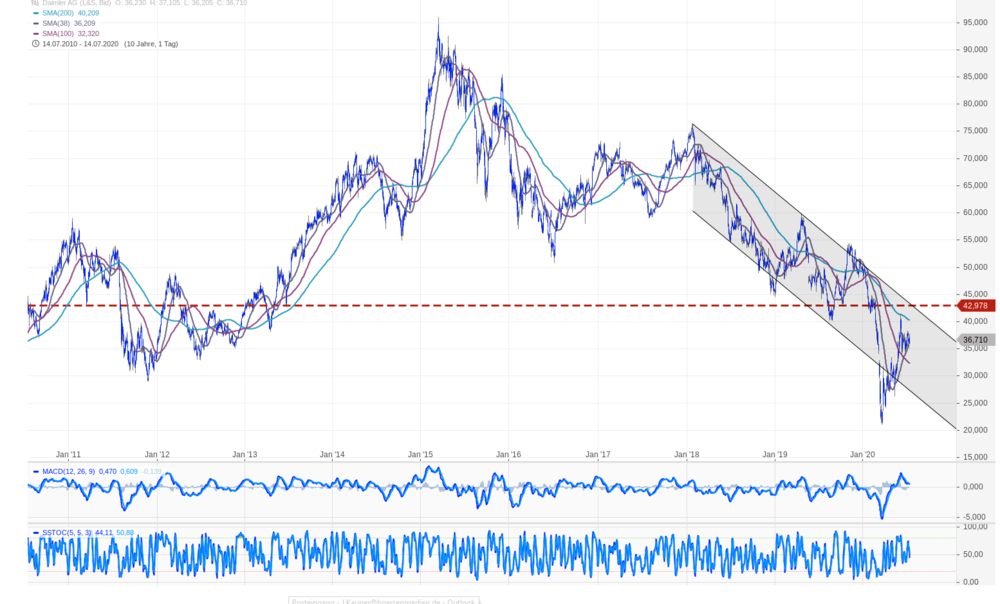Click the Jan '15 time axis label

[420, 455]
